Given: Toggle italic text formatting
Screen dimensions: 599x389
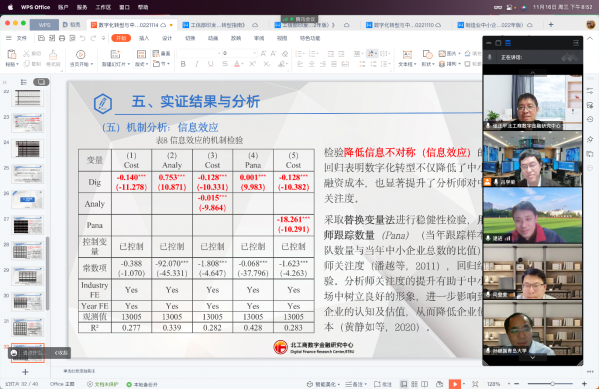Looking at the screenshot, I should [x=197, y=64].
